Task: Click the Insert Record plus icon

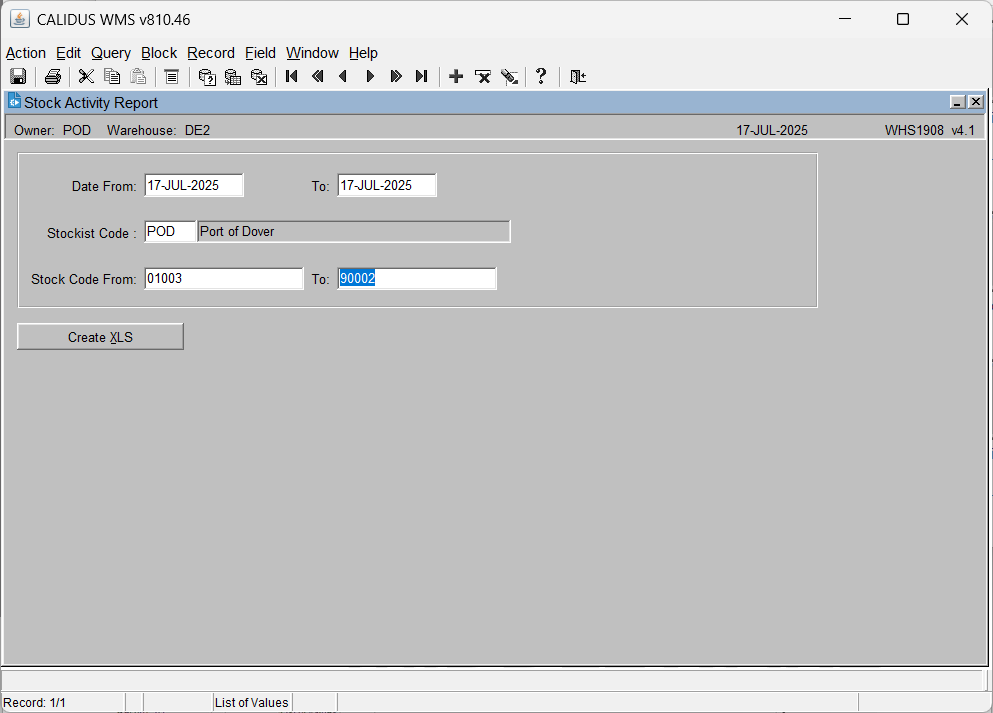Action: coord(456,77)
